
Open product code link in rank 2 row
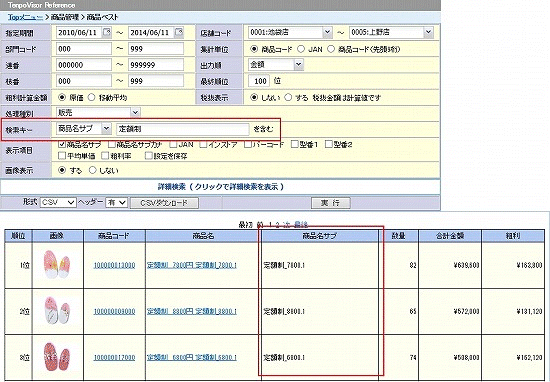click(114, 311)
